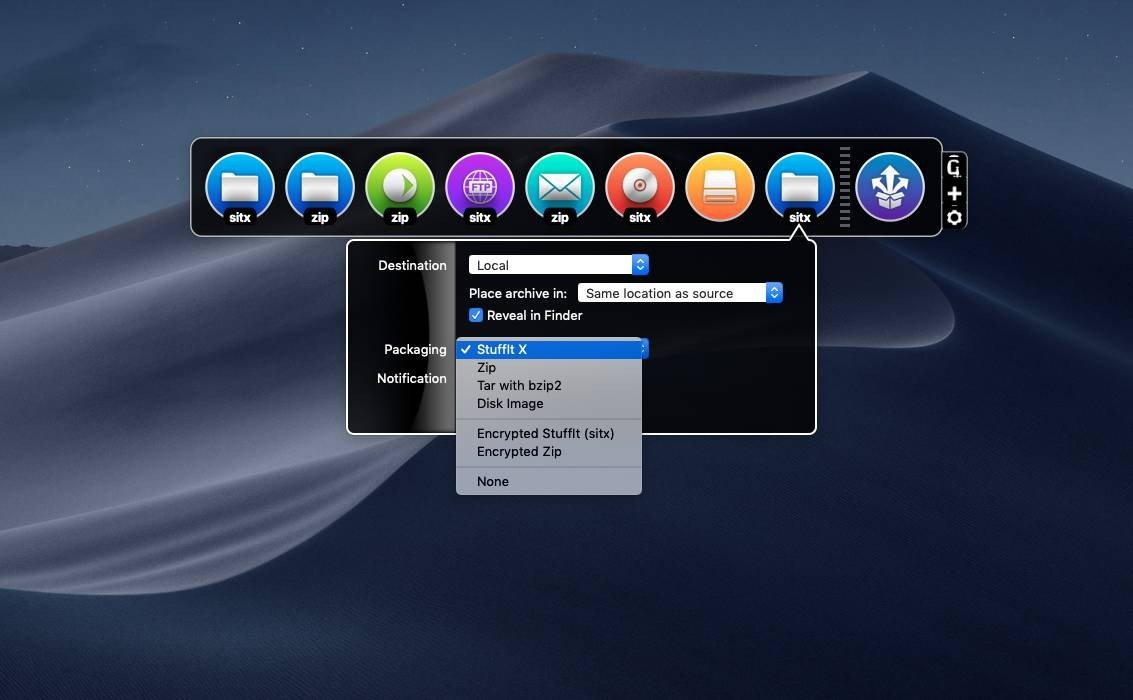Expand the Place archive in dropdown
This screenshot has width=1133, height=700.
[x=680, y=293]
